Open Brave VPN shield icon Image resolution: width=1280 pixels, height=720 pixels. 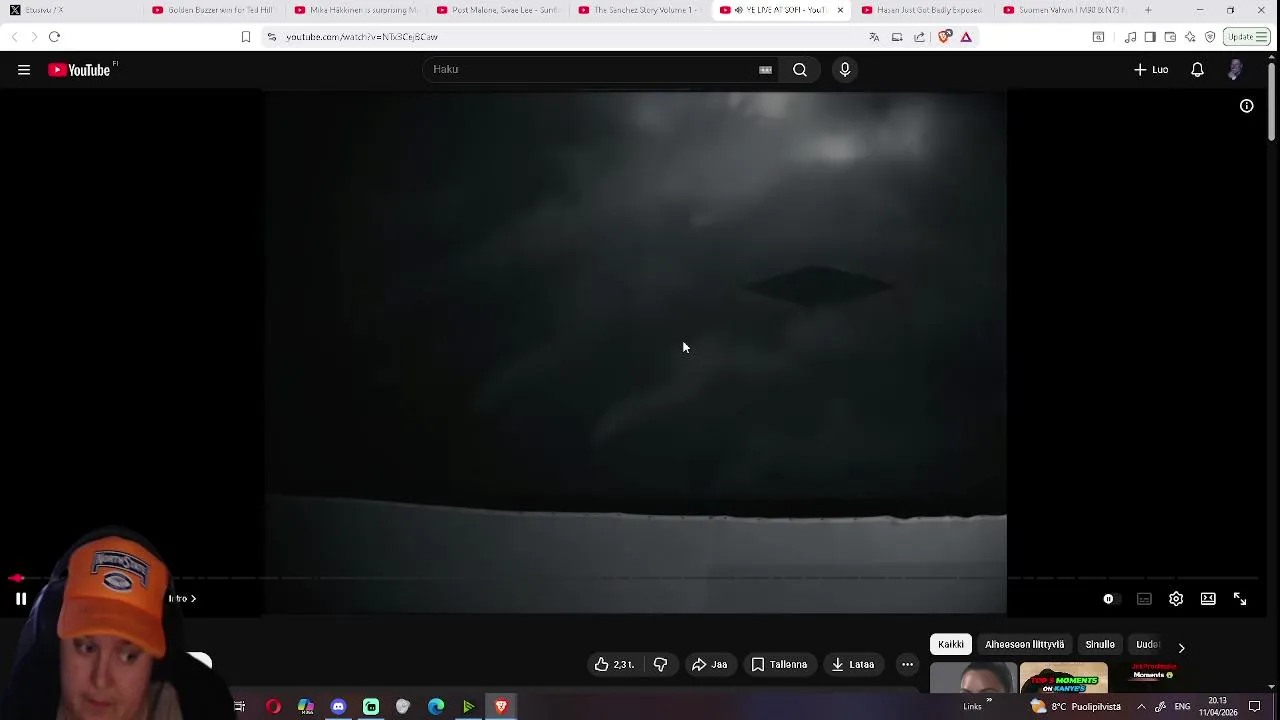(1210, 37)
